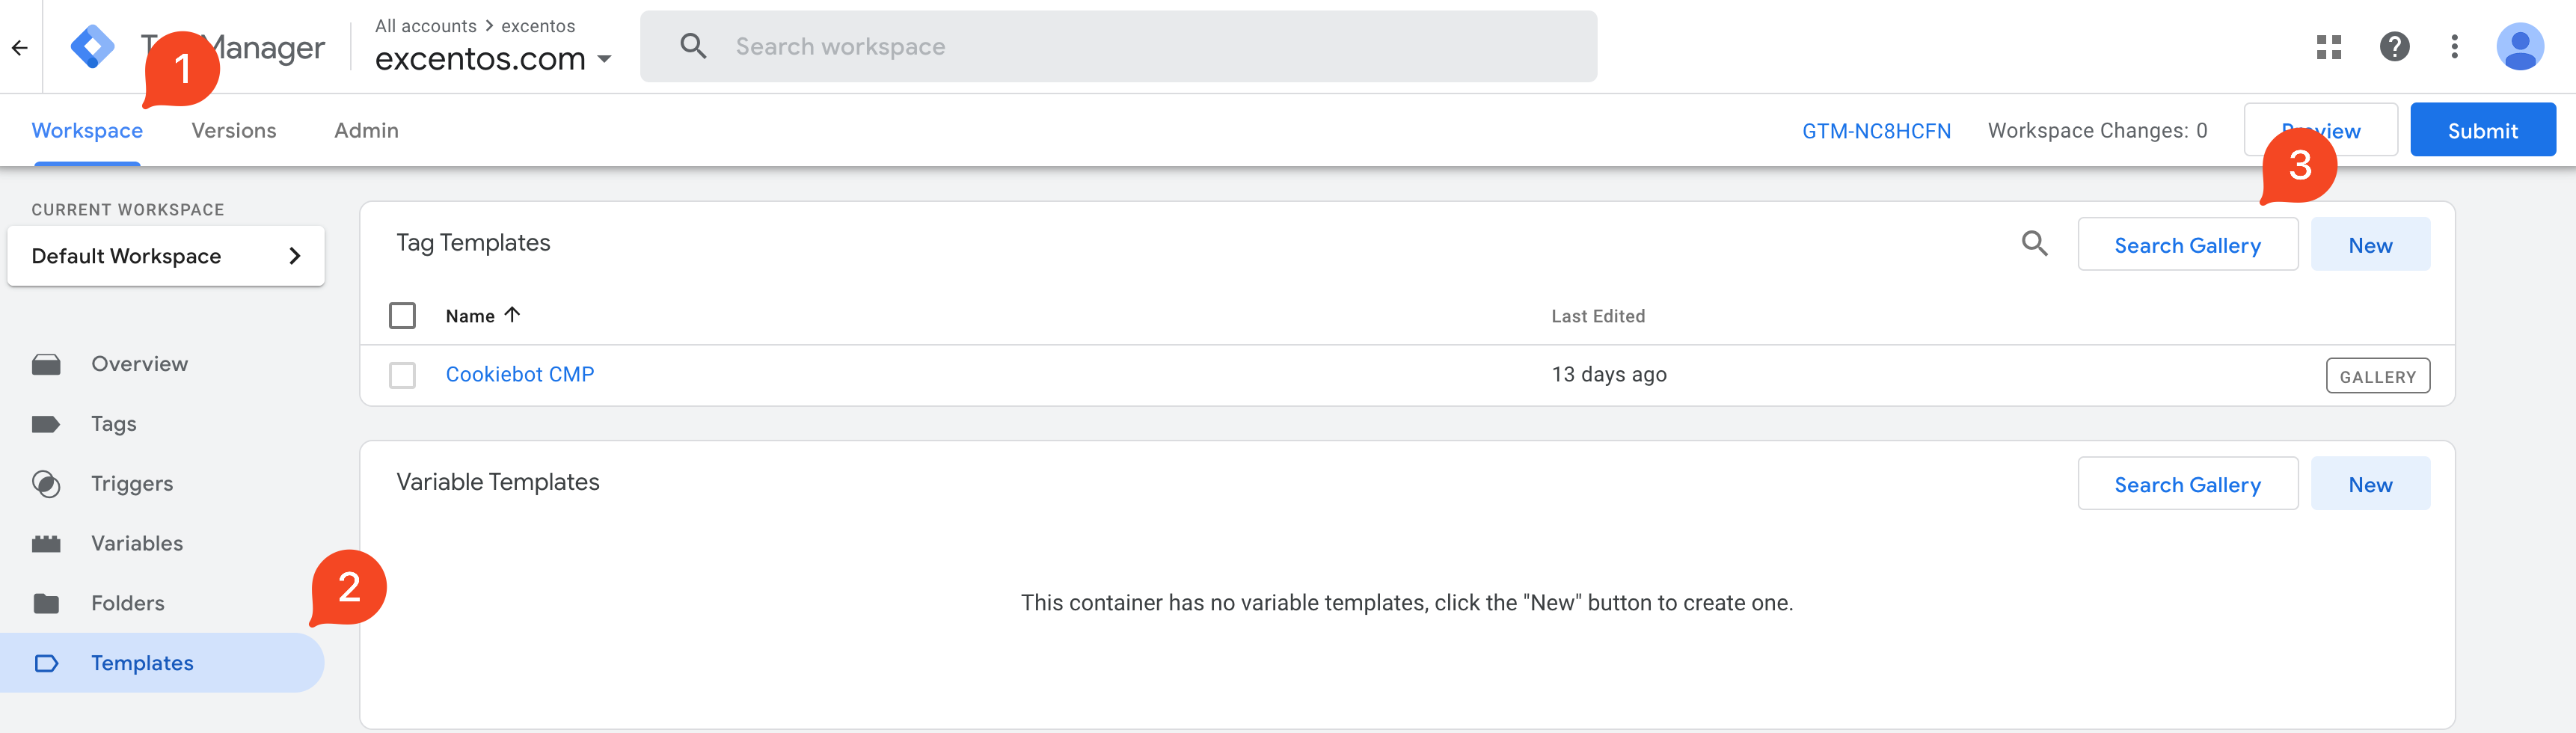The image size is (2576, 733).
Task: Open Variables in the sidebar
Action: 162,544
